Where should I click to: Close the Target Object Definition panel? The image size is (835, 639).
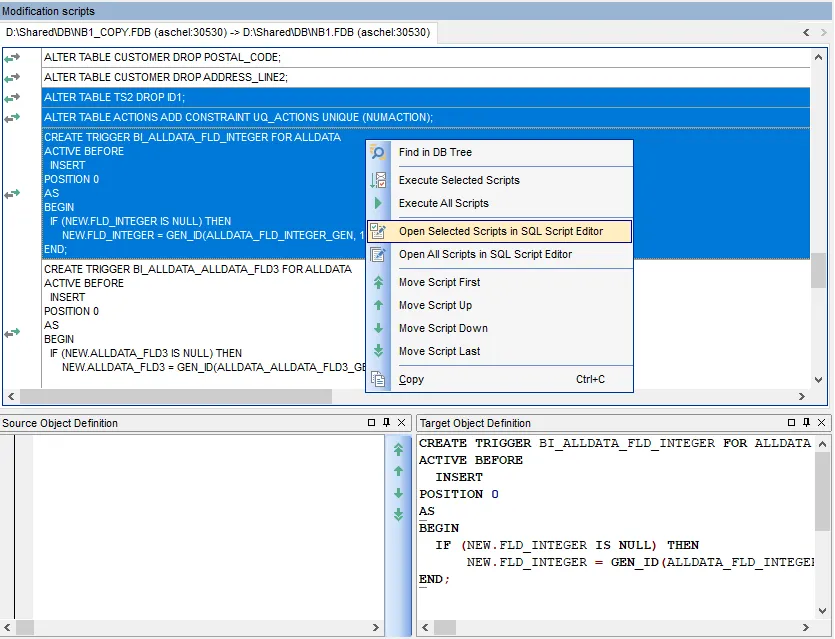pyautogui.click(x=821, y=423)
